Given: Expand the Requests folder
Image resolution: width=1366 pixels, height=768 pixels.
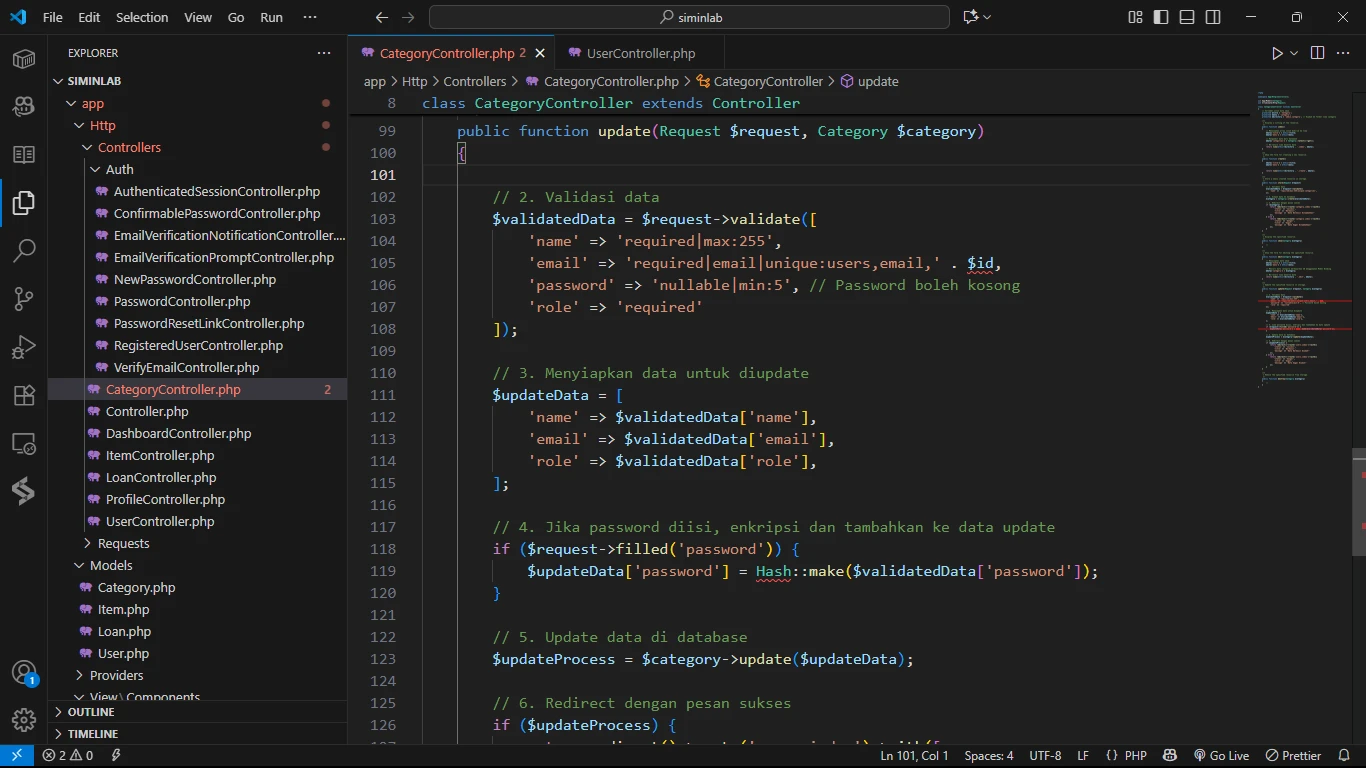Looking at the screenshot, I should click(123, 543).
